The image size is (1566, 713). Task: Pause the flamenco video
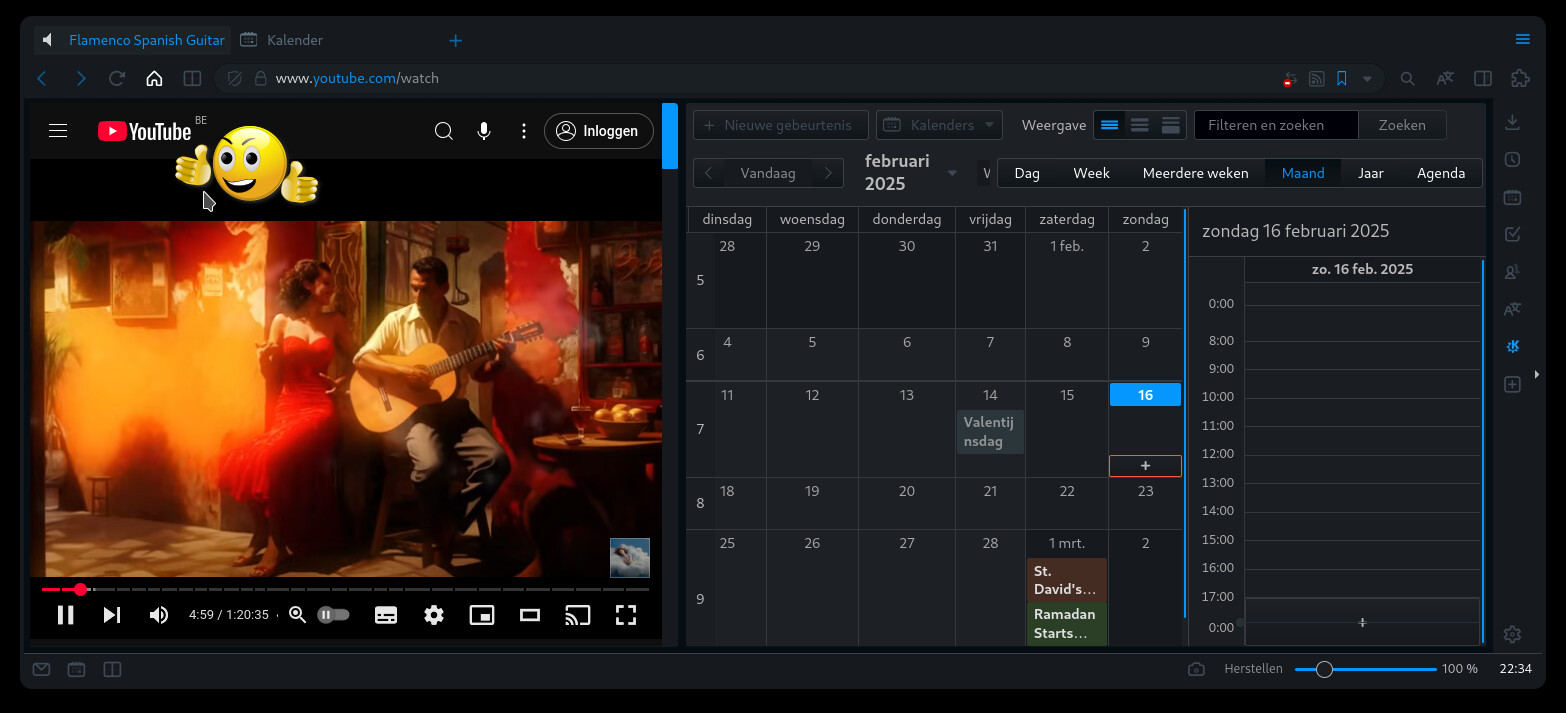click(65, 615)
